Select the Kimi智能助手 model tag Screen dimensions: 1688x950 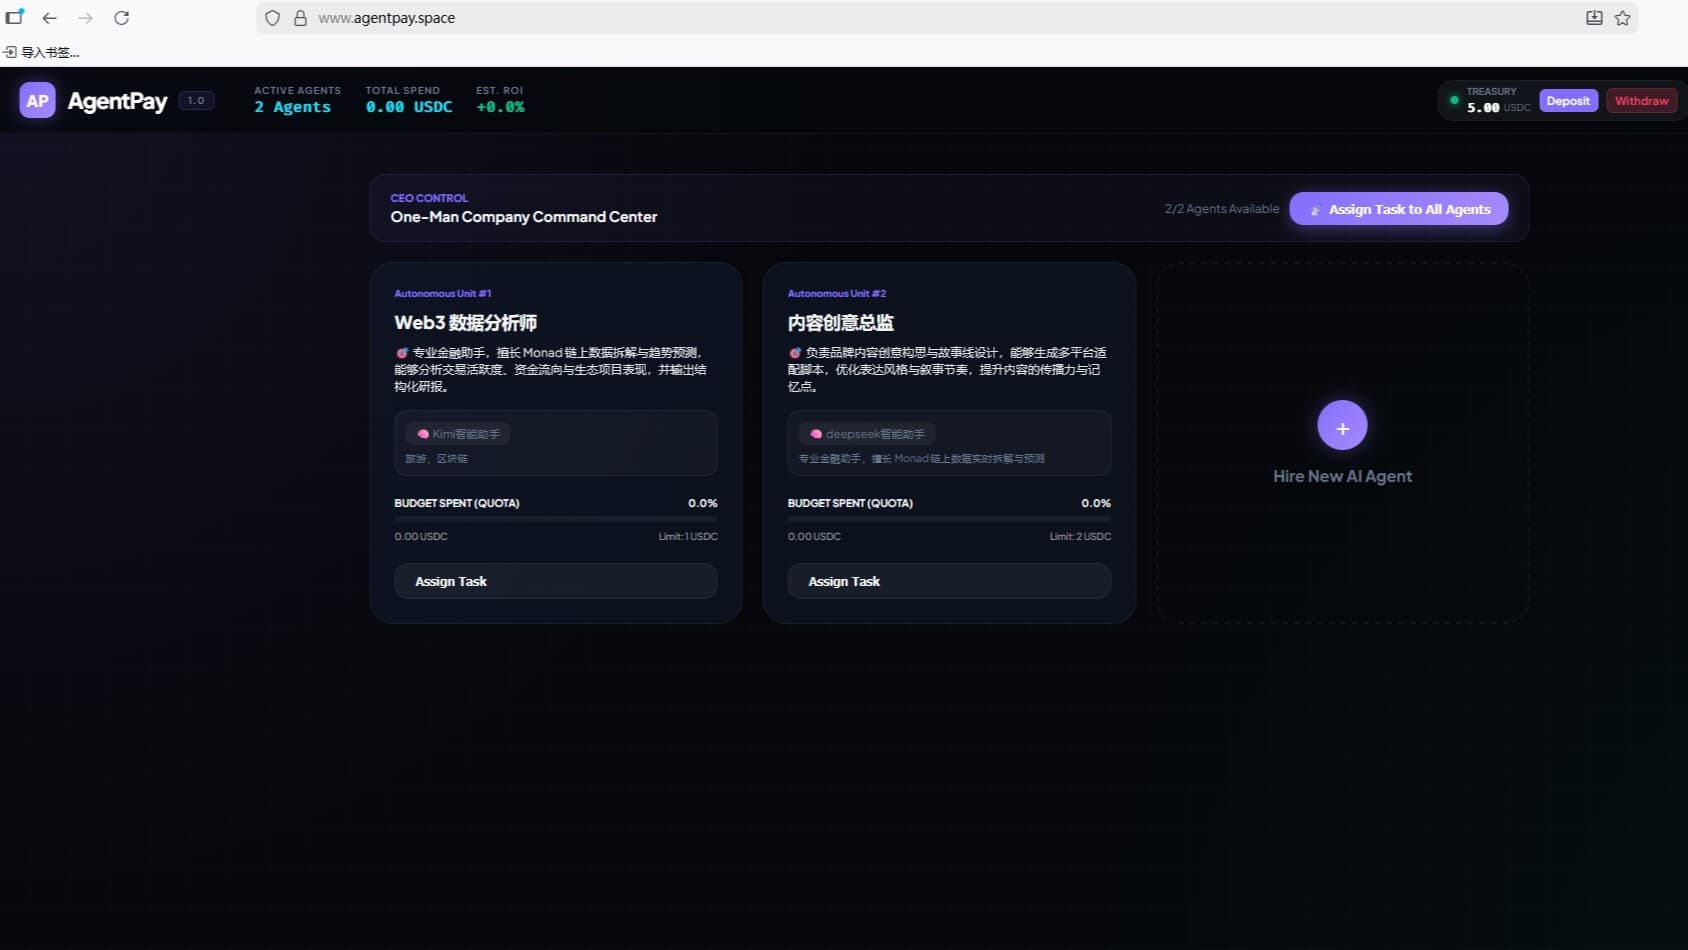(x=458, y=434)
